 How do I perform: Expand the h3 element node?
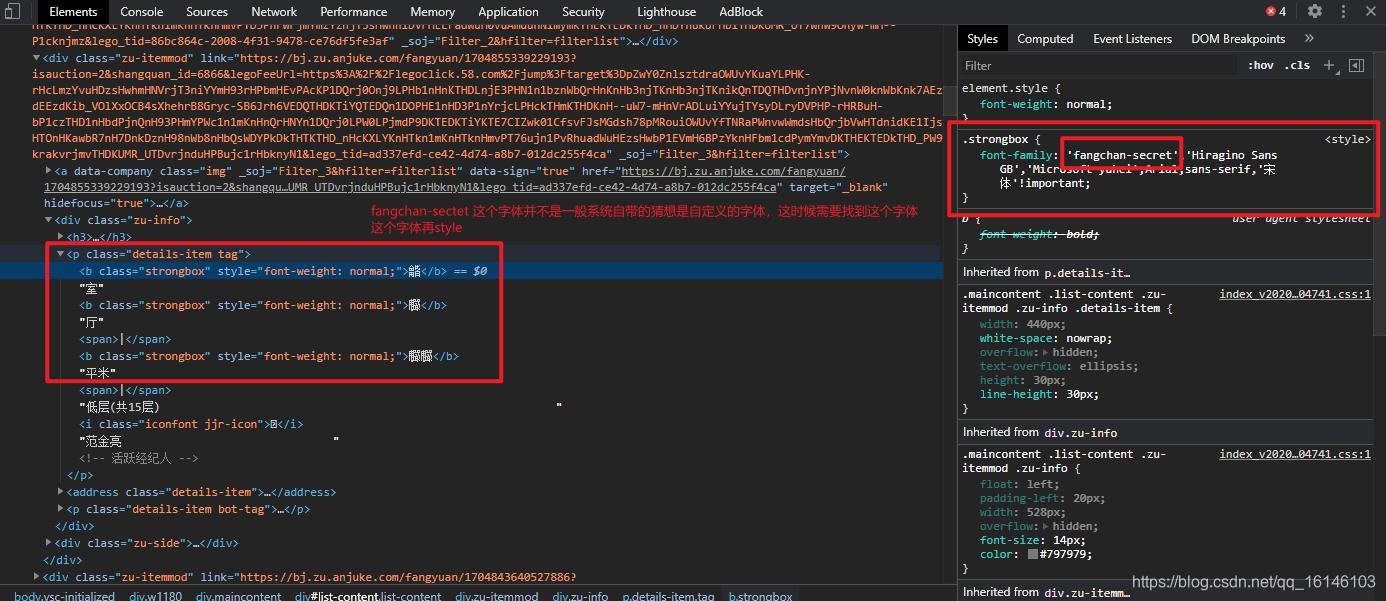(x=62, y=237)
